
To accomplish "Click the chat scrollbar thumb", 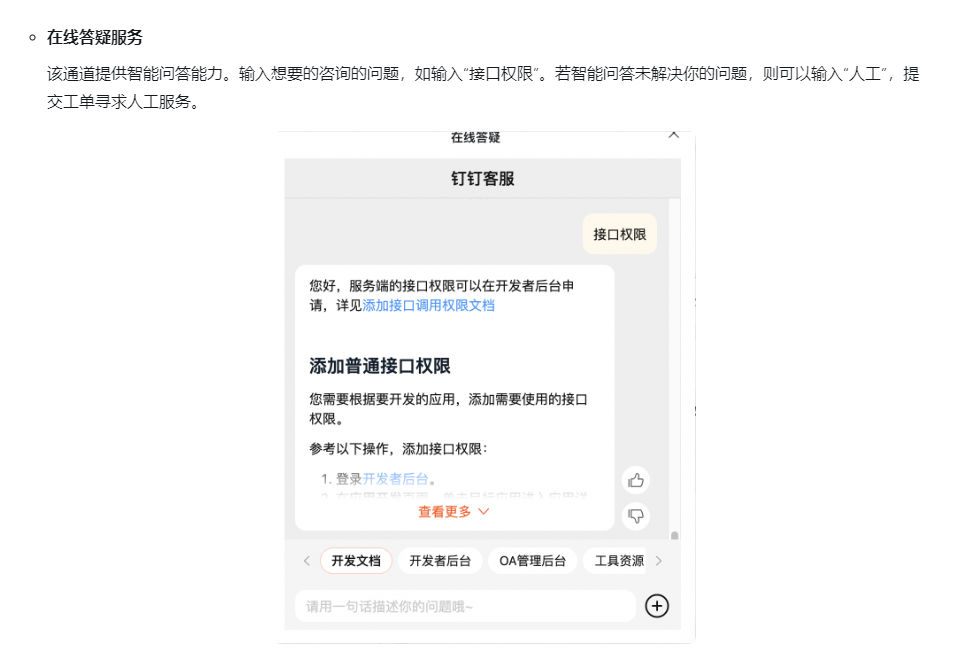I will pyautogui.click(x=675, y=536).
